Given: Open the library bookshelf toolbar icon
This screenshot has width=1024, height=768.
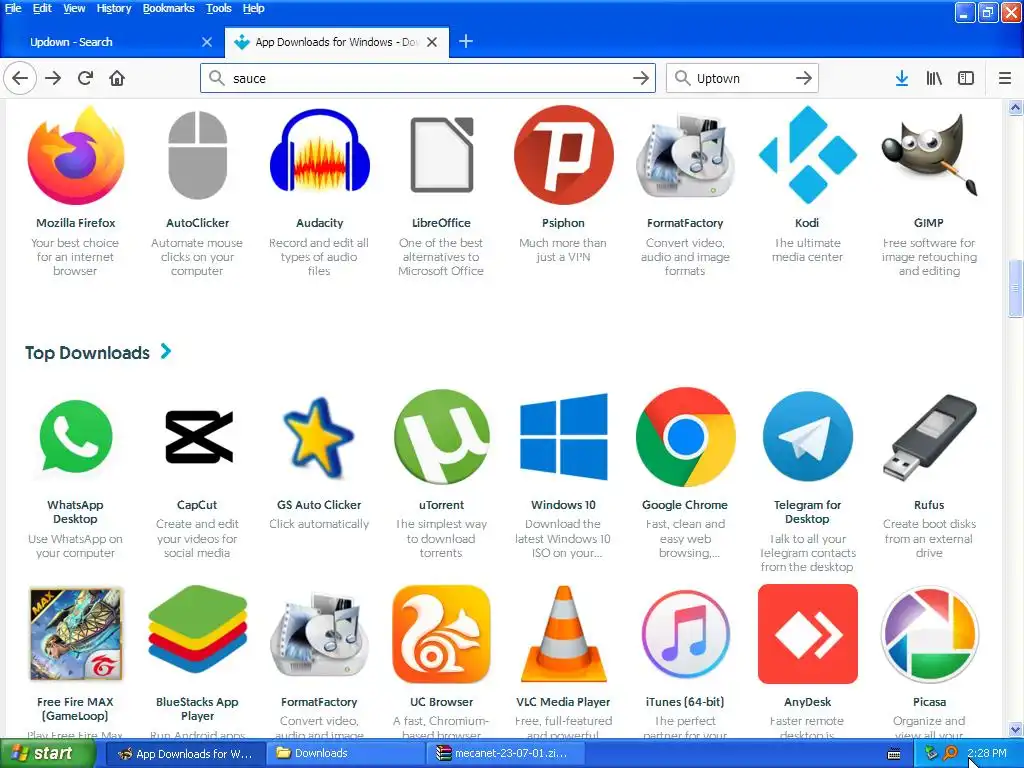Looking at the screenshot, I should coord(934,78).
